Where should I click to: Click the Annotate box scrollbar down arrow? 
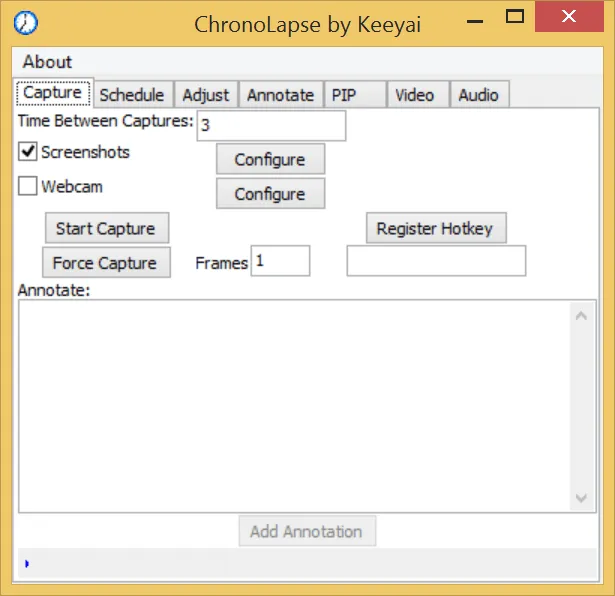coord(582,498)
